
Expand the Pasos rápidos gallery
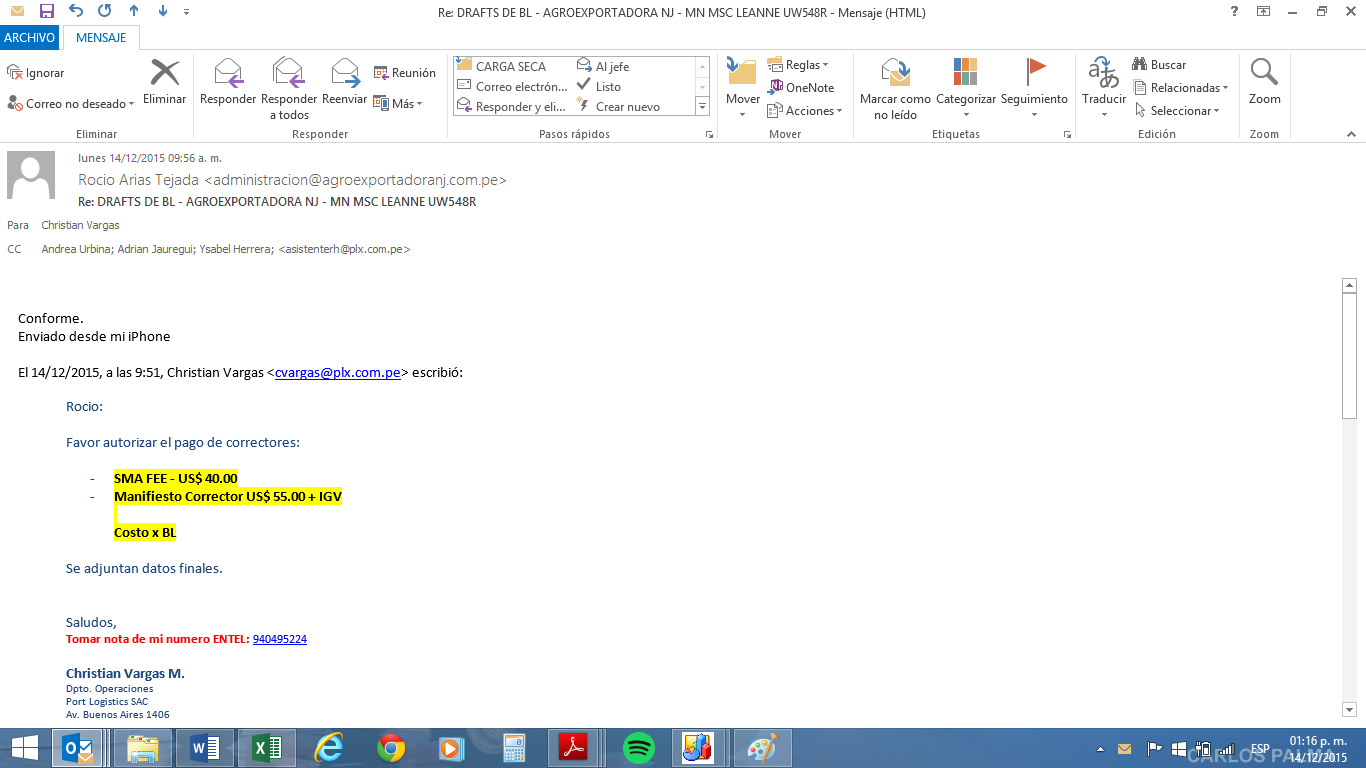pos(702,106)
